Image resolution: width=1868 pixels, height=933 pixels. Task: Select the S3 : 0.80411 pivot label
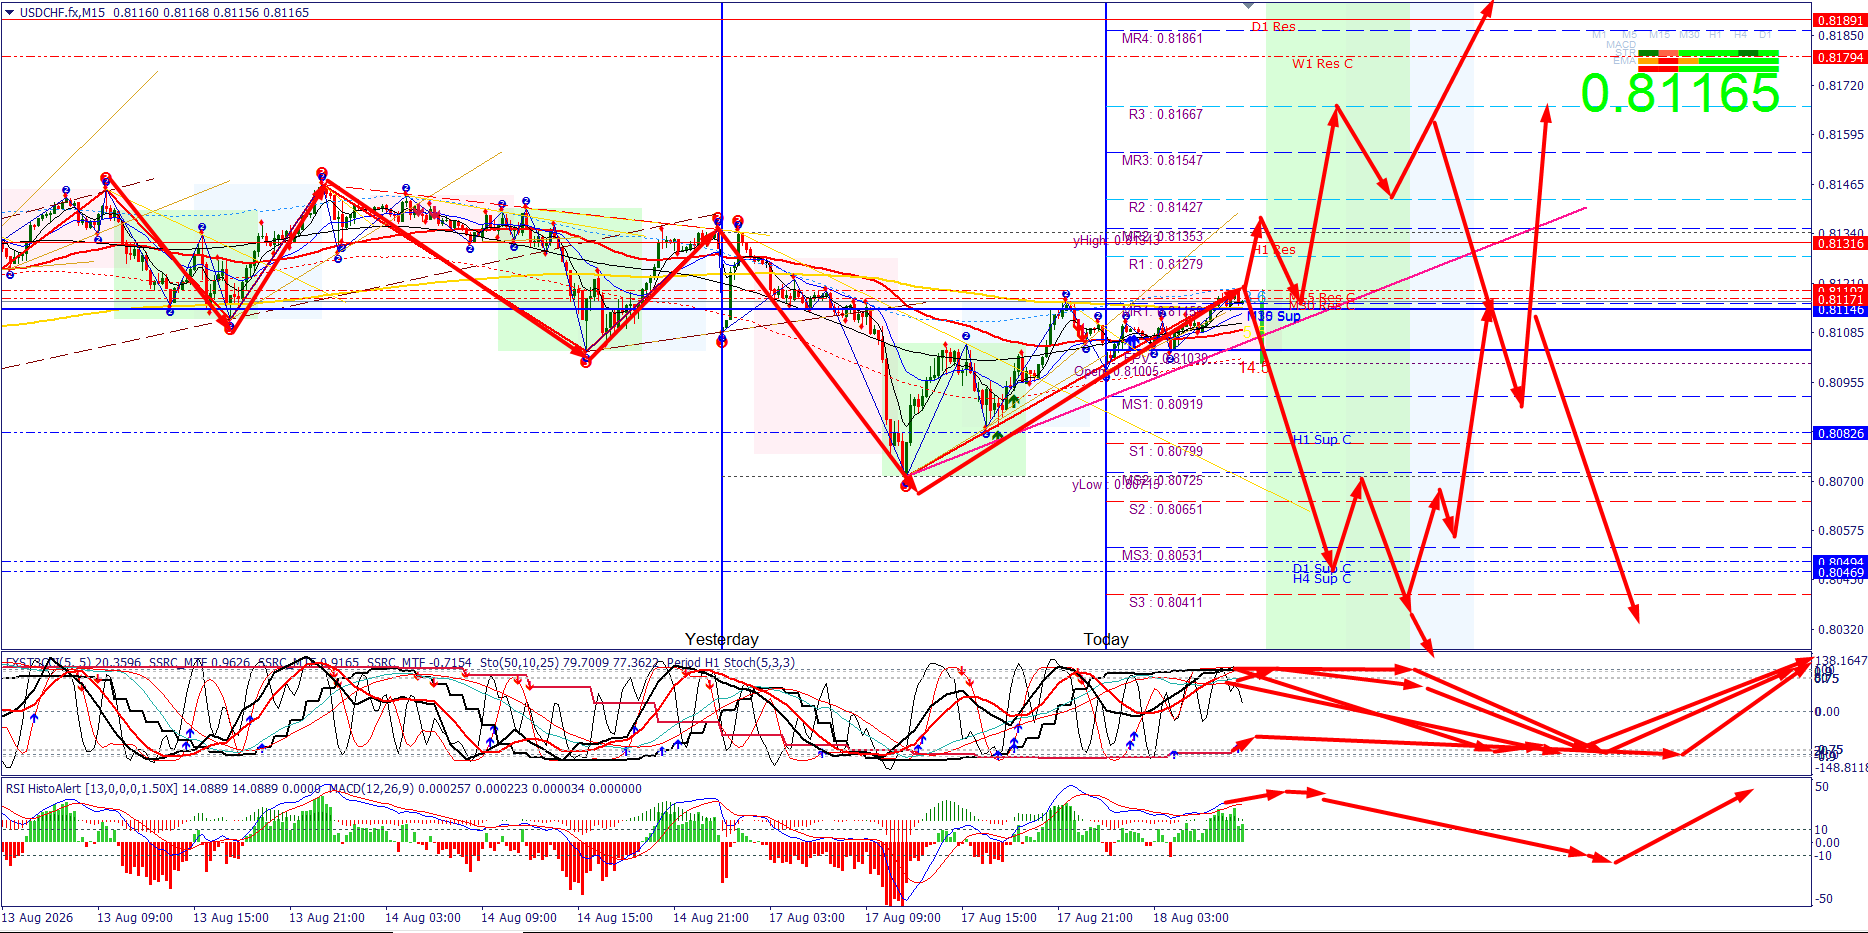click(1166, 602)
